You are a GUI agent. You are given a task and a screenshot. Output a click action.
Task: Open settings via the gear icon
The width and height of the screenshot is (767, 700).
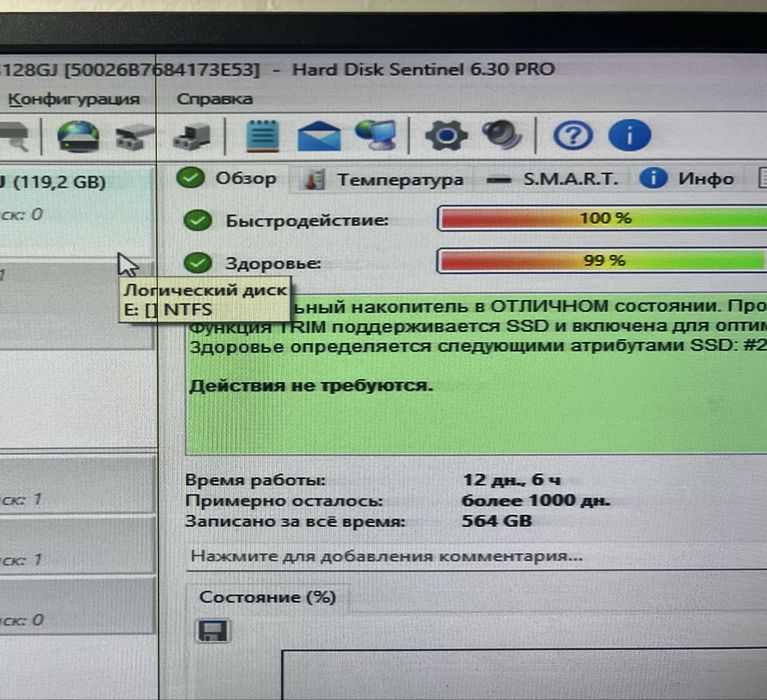pos(446,135)
